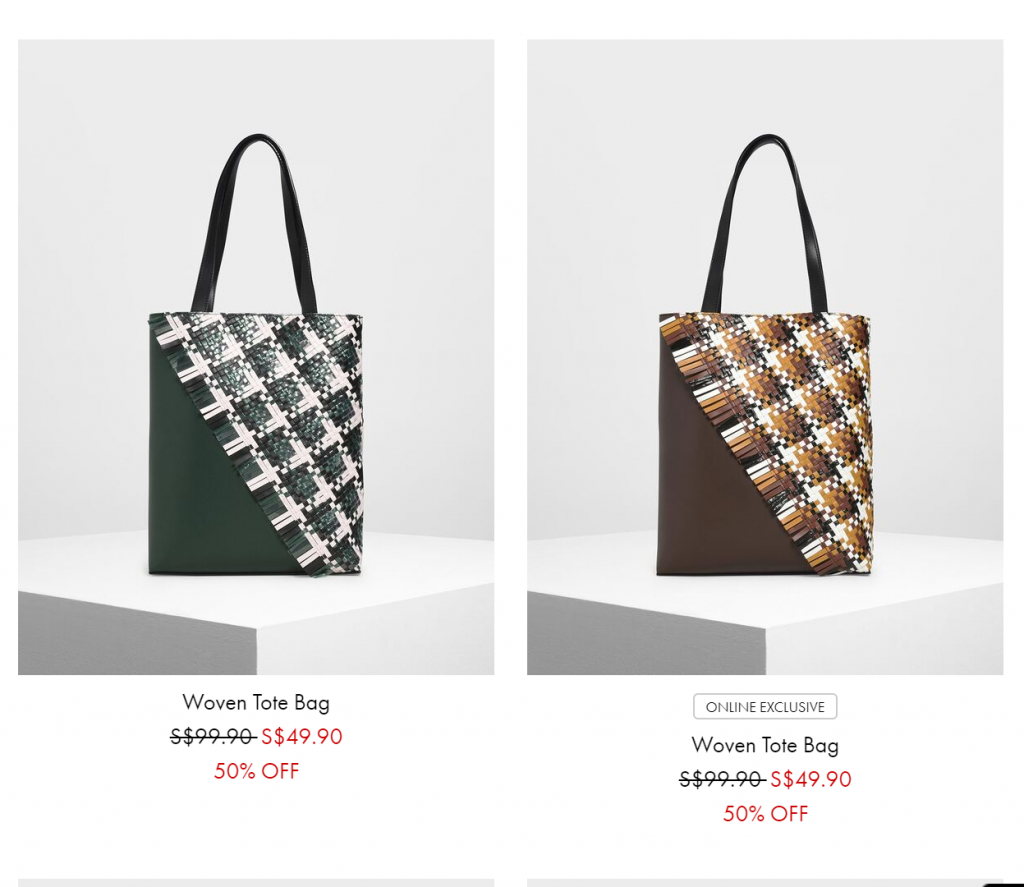Image resolution: width=1024 pixels, height=887 pixels.
Task: Click the black handle of the brown tote
Action: pyautogui.click(x=764, y=223)
